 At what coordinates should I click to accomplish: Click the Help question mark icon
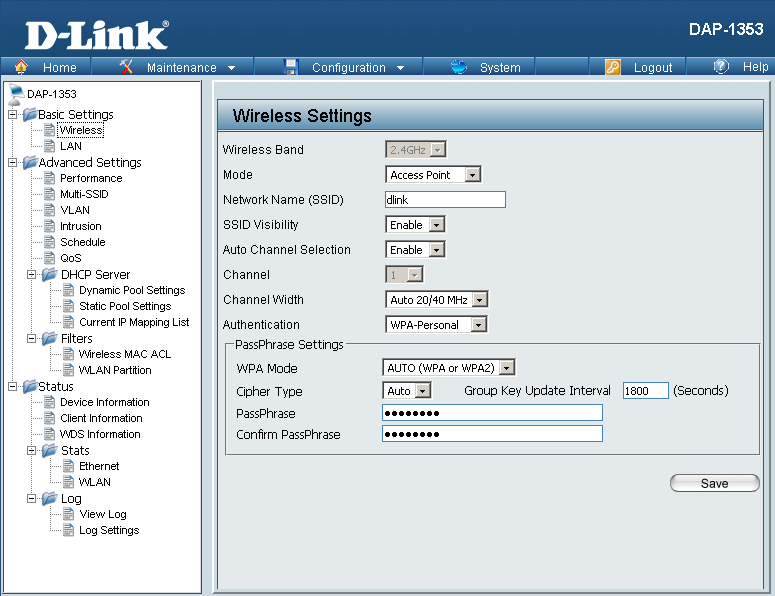pyautogui.click(x=721, y=66)
